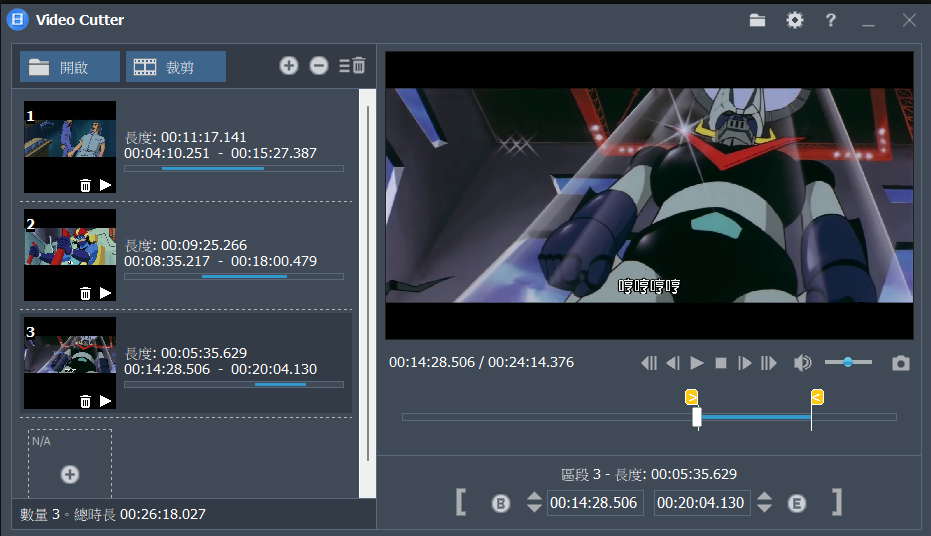Open the output folder icon in title bar
The width and height of the screenshot is (931, 536).
[757, 20]
